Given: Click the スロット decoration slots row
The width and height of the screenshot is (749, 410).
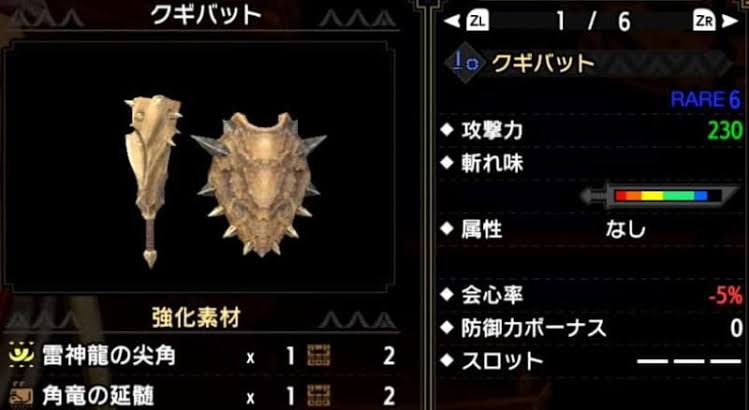Looking at the screenshot, I should [591, 361].
